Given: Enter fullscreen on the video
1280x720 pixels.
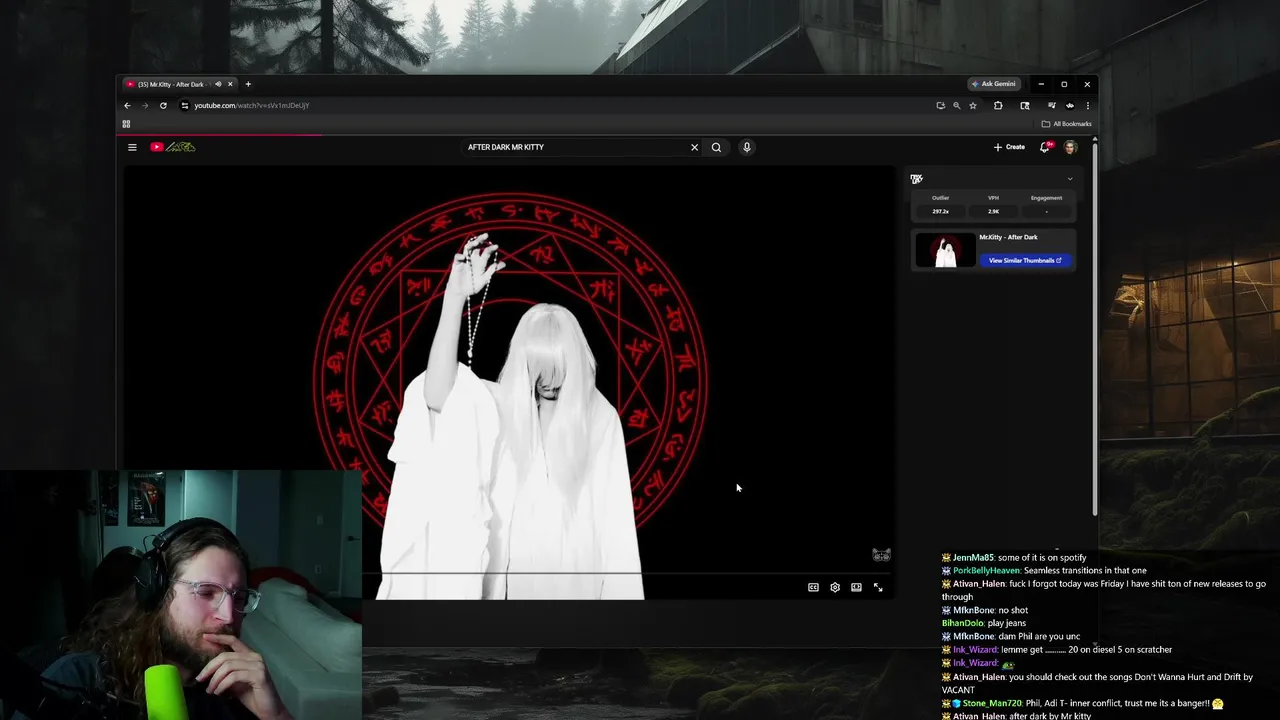Looking at the screenshot, I should [878, 587].
